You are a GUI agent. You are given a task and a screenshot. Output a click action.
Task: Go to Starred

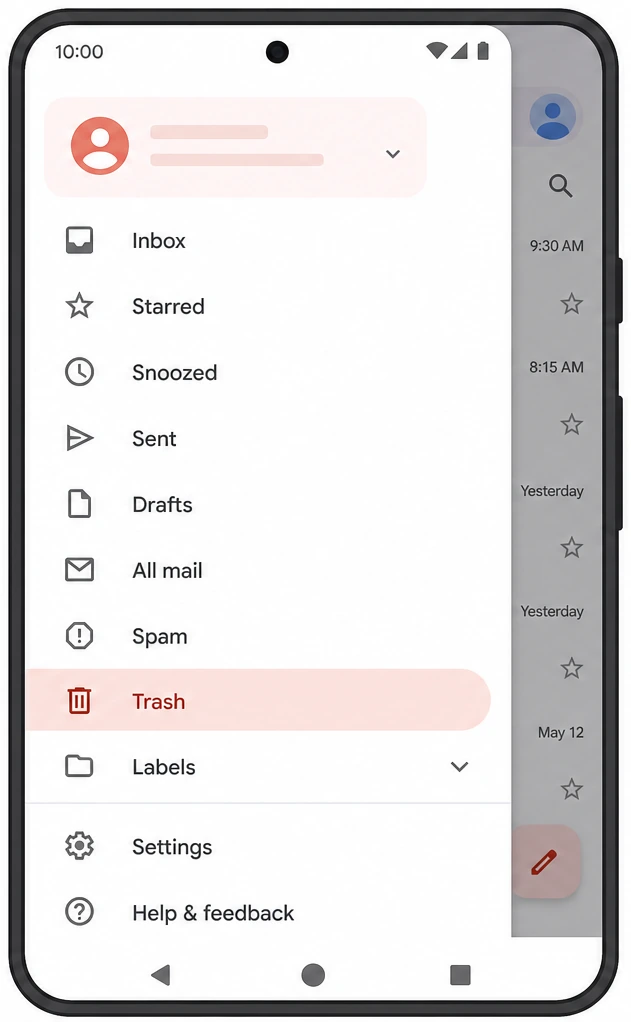coord(168,306)
